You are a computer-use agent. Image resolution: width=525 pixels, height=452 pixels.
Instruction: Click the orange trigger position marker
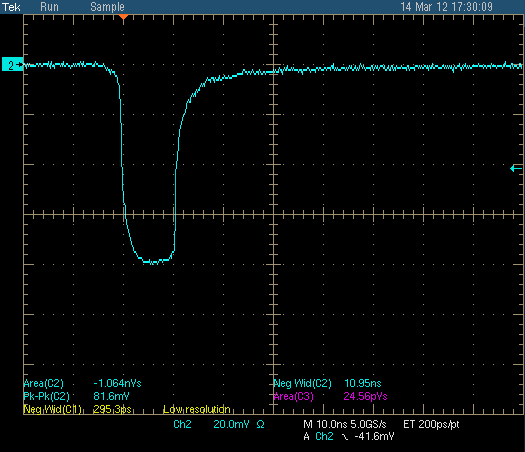pos(124,17)
